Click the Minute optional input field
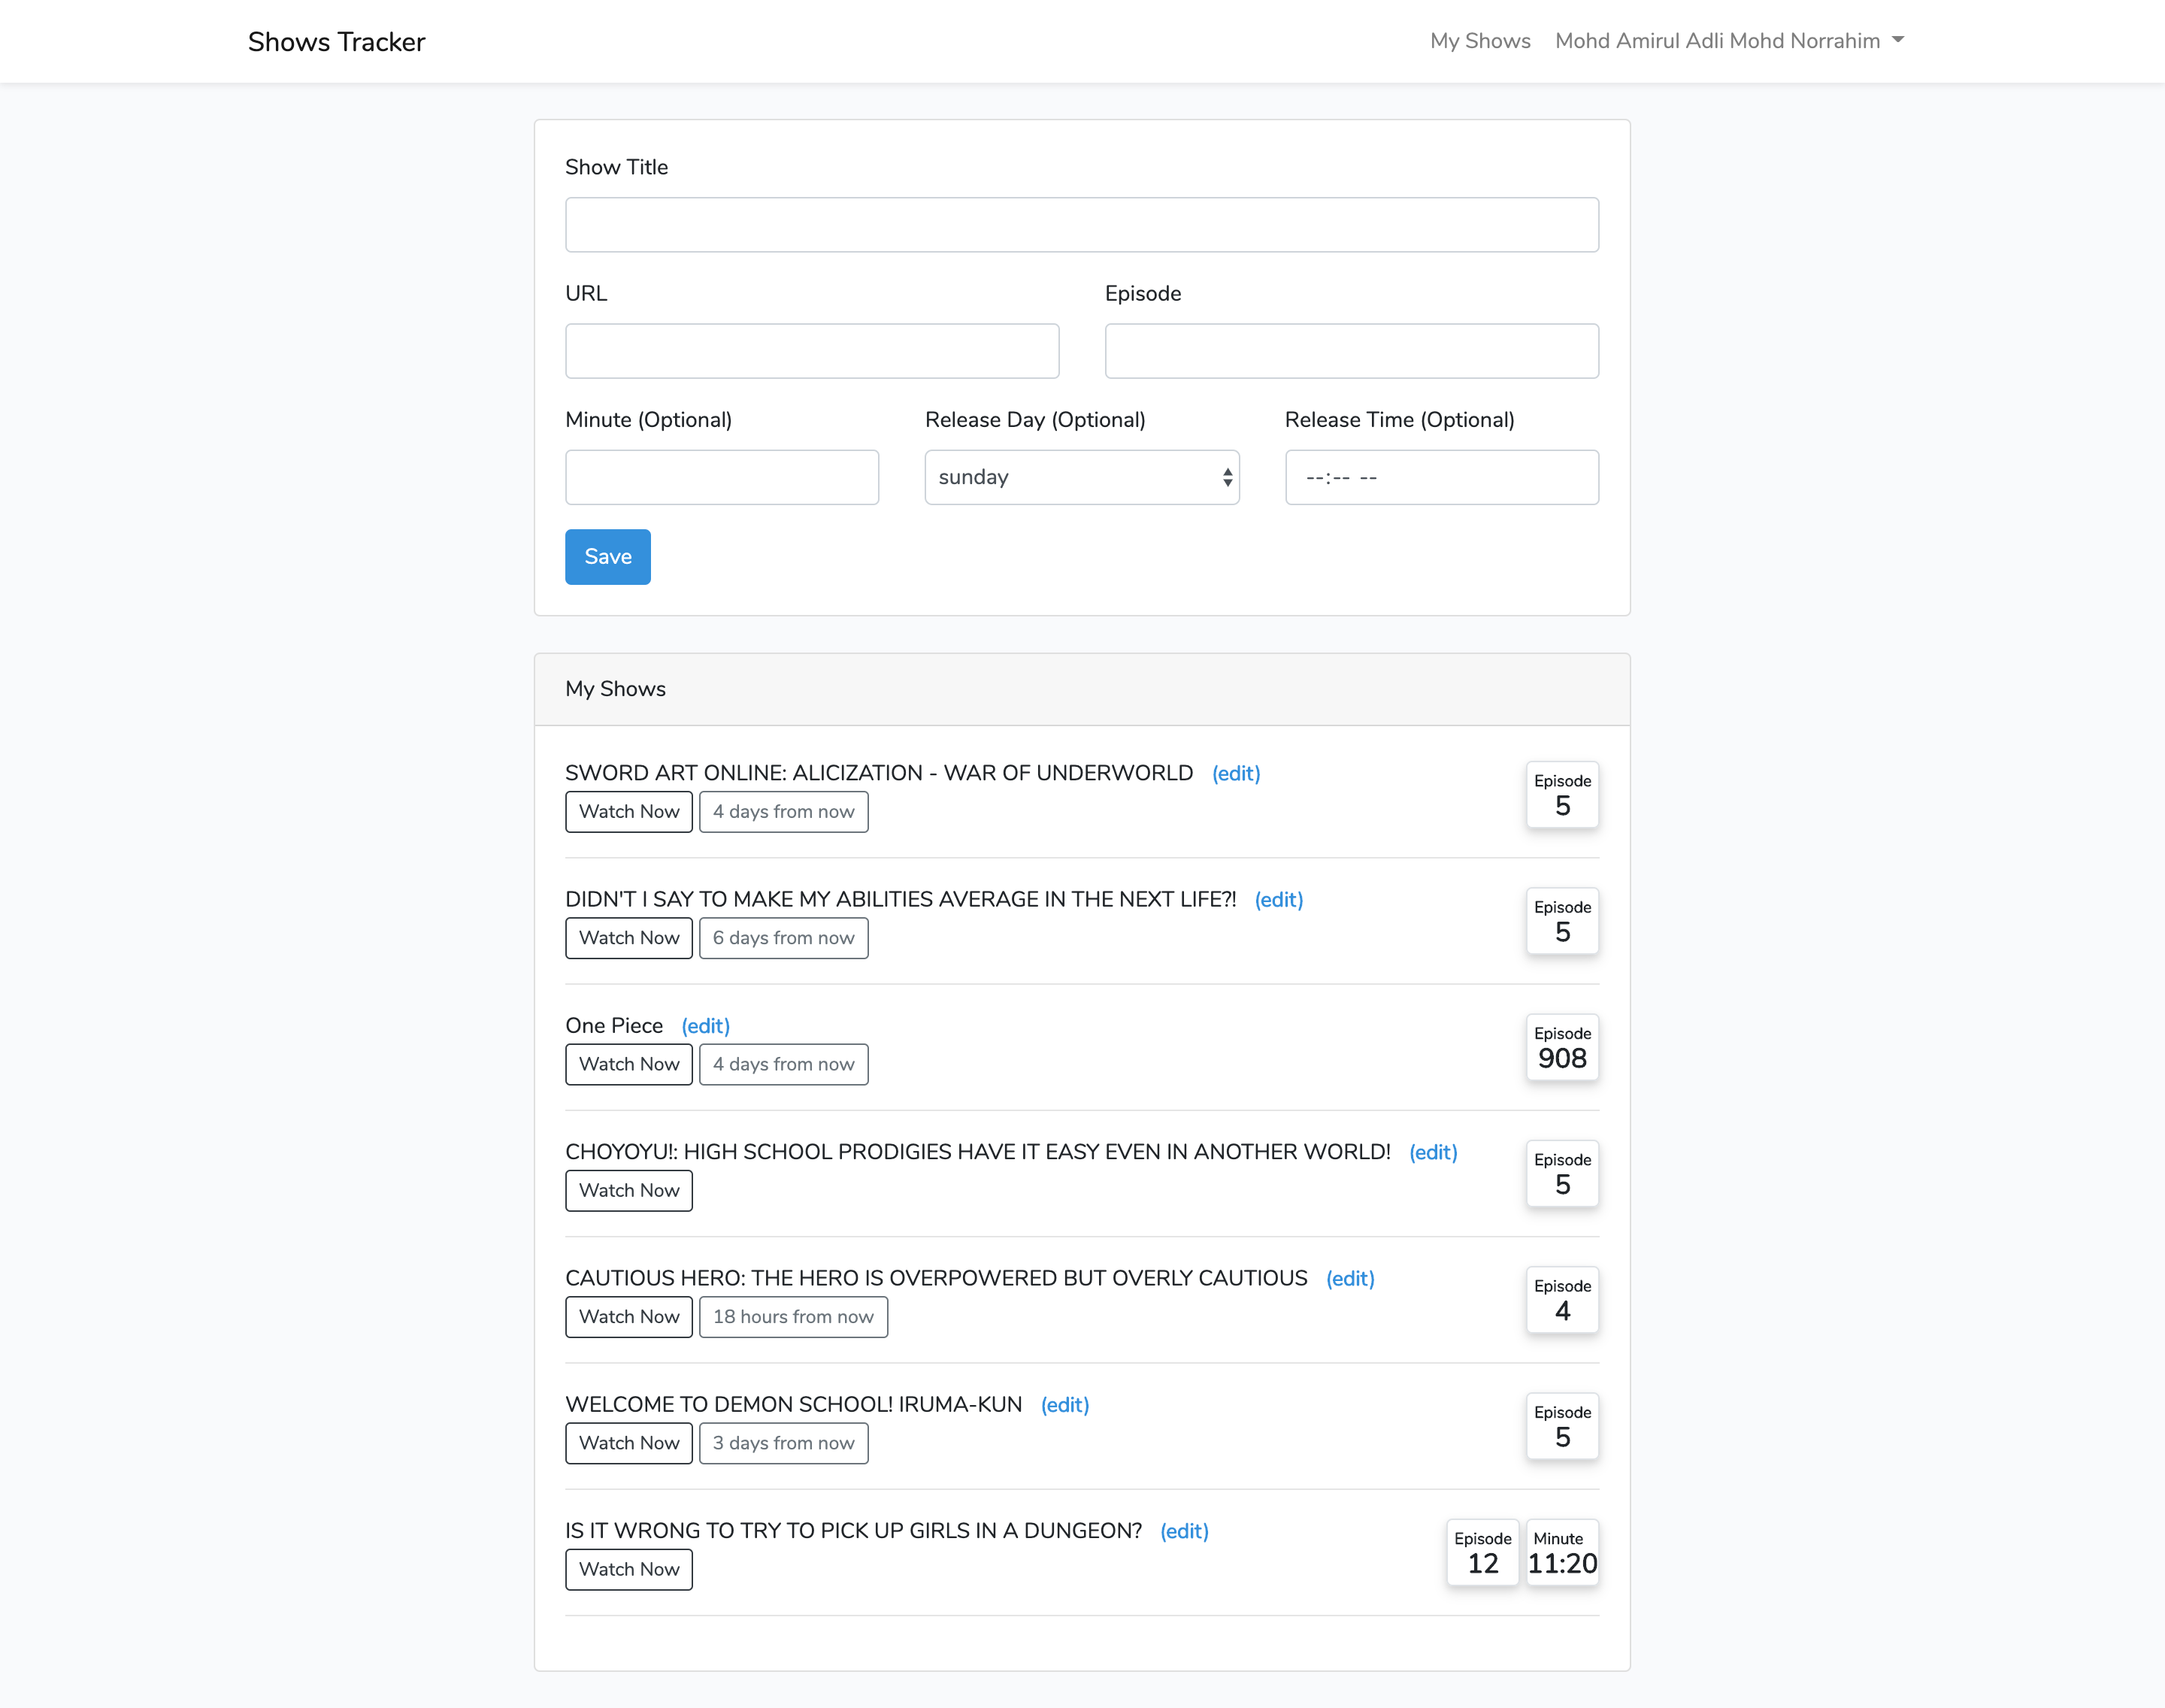Screen dimensions: 2165x1708 point(722,477)
